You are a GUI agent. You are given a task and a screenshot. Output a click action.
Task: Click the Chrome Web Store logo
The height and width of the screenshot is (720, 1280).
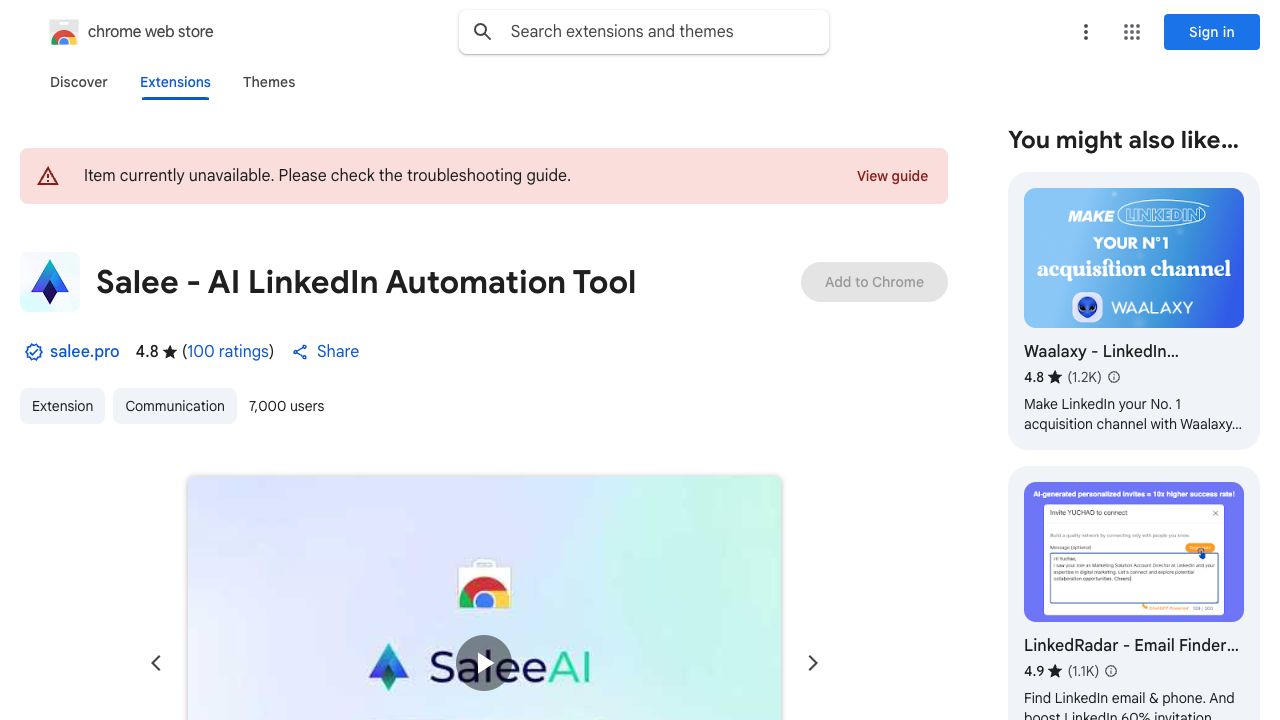tap(64, 32)
